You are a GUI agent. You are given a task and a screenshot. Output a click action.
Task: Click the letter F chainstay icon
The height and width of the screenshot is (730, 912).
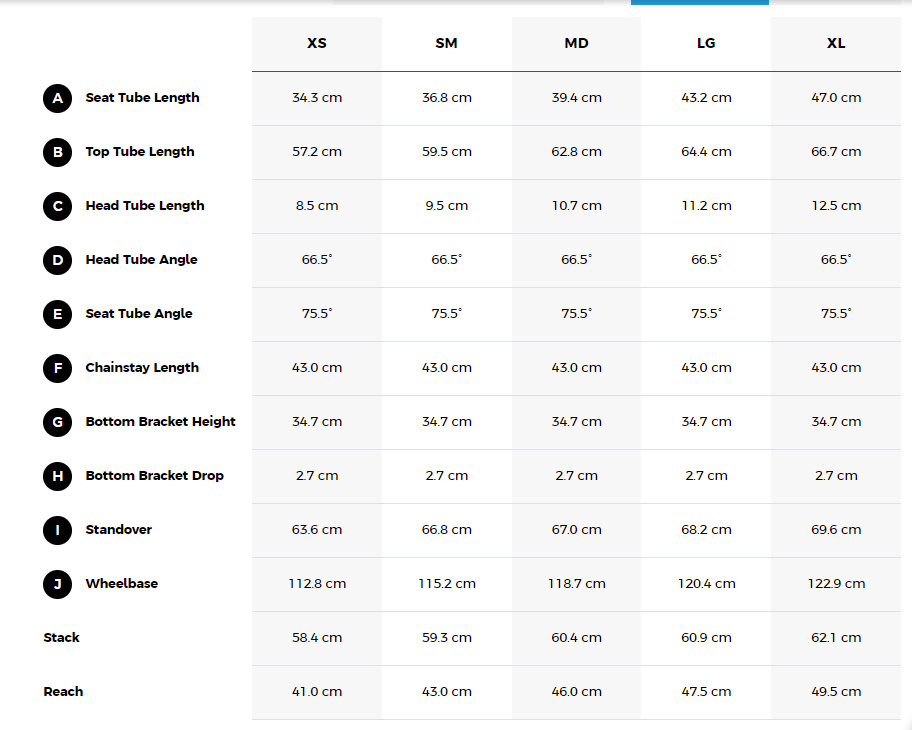tap(58, 368)
